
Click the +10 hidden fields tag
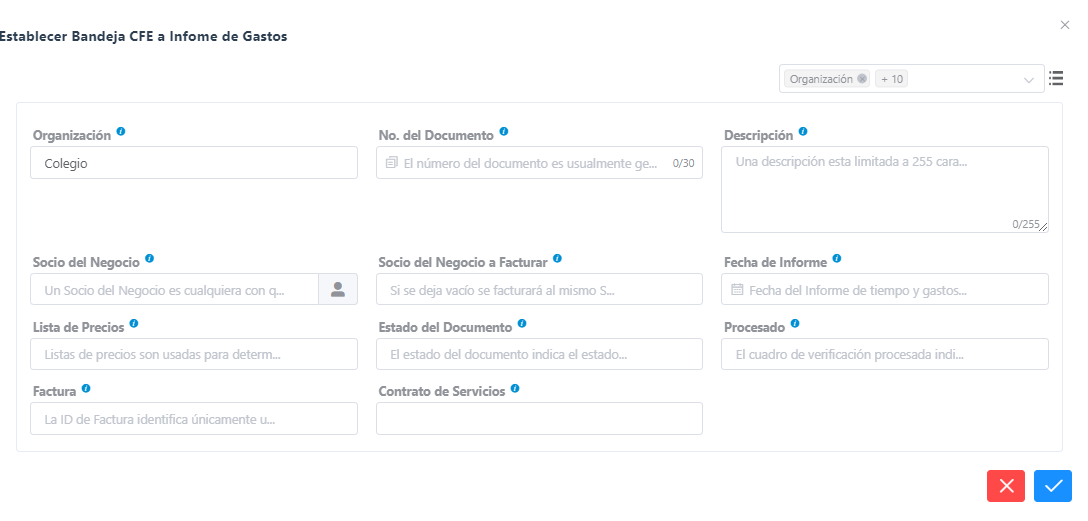pyautogui.click(x=891, y=79)
